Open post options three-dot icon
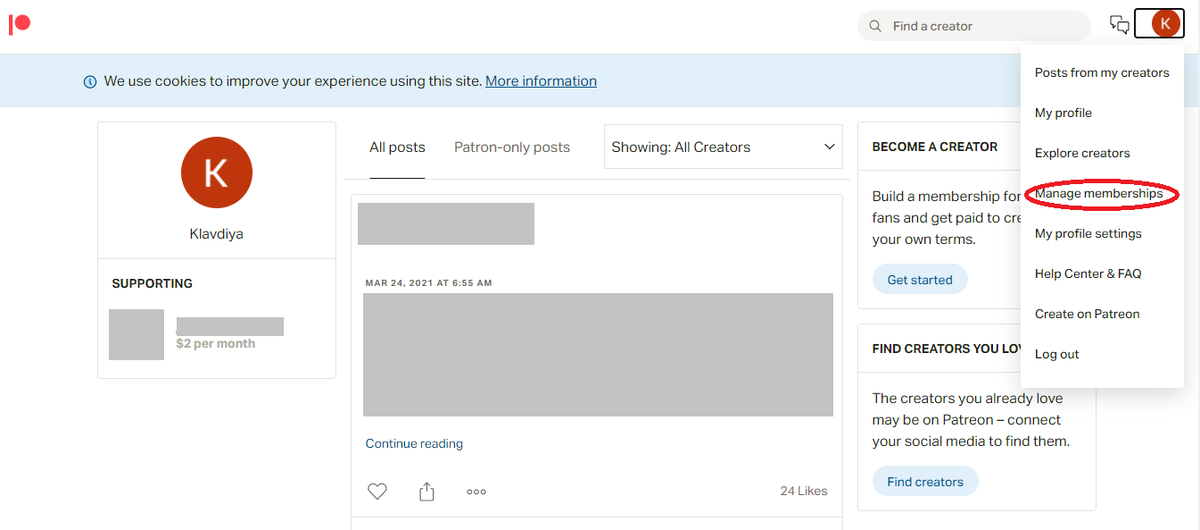The image size is (1200, 530). (477, 491)
